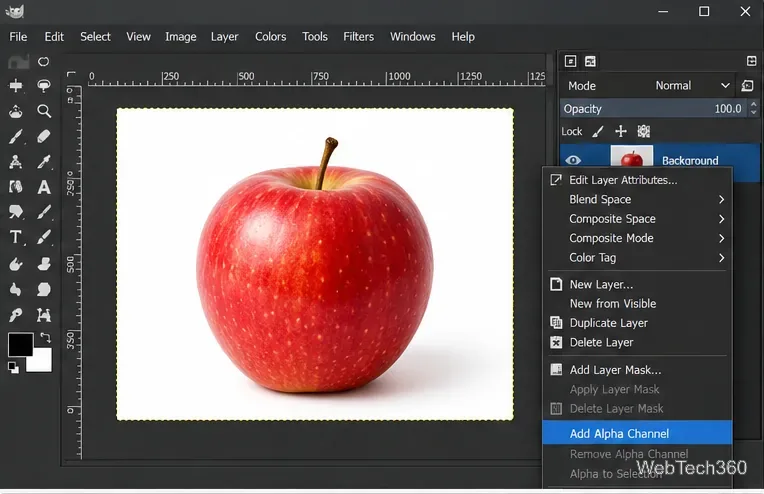
Task: Select the hand-shaped smudge tool
Action: click(16, 264)
